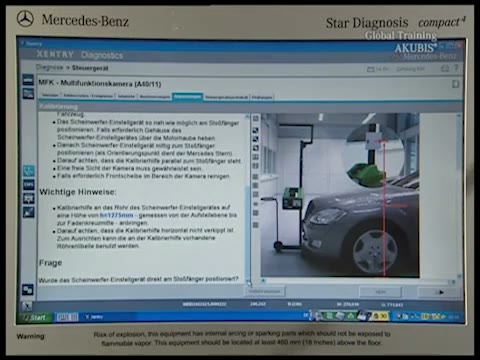Click the yellow system tray icon
Viewport: 480px width, 360px height.
381,316
